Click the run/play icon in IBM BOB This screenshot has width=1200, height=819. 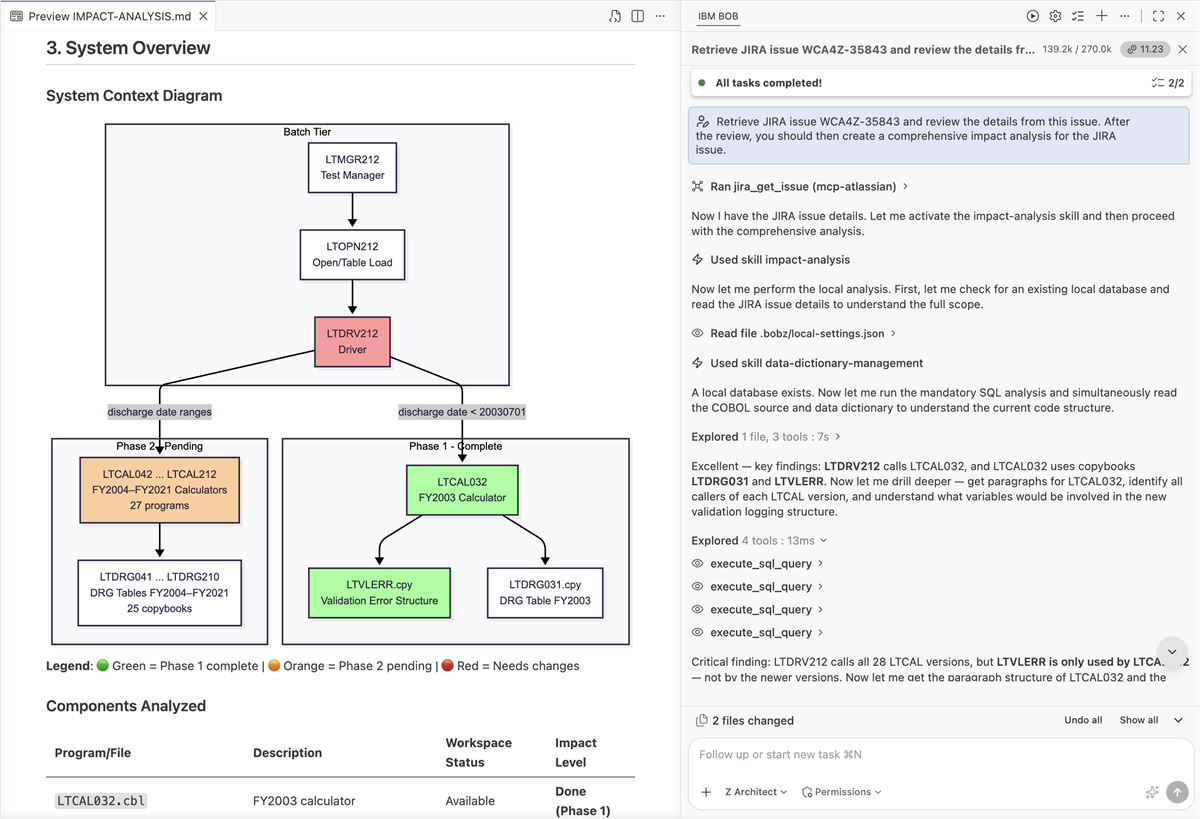(x=1033, y=16)
